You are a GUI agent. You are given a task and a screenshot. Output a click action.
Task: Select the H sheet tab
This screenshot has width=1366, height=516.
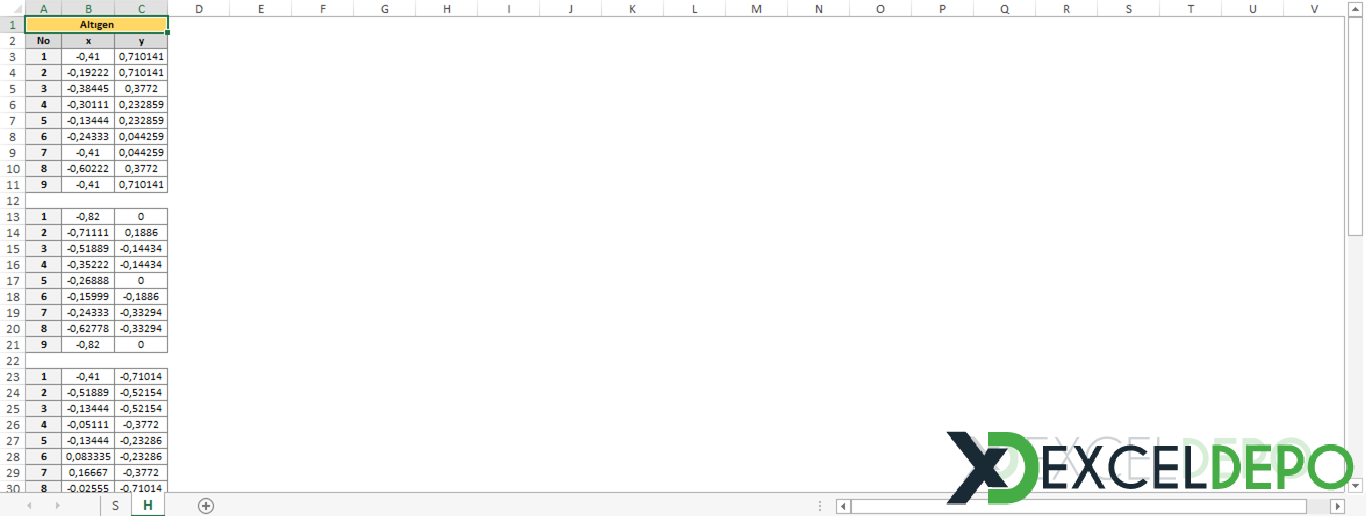coord(147,506)
